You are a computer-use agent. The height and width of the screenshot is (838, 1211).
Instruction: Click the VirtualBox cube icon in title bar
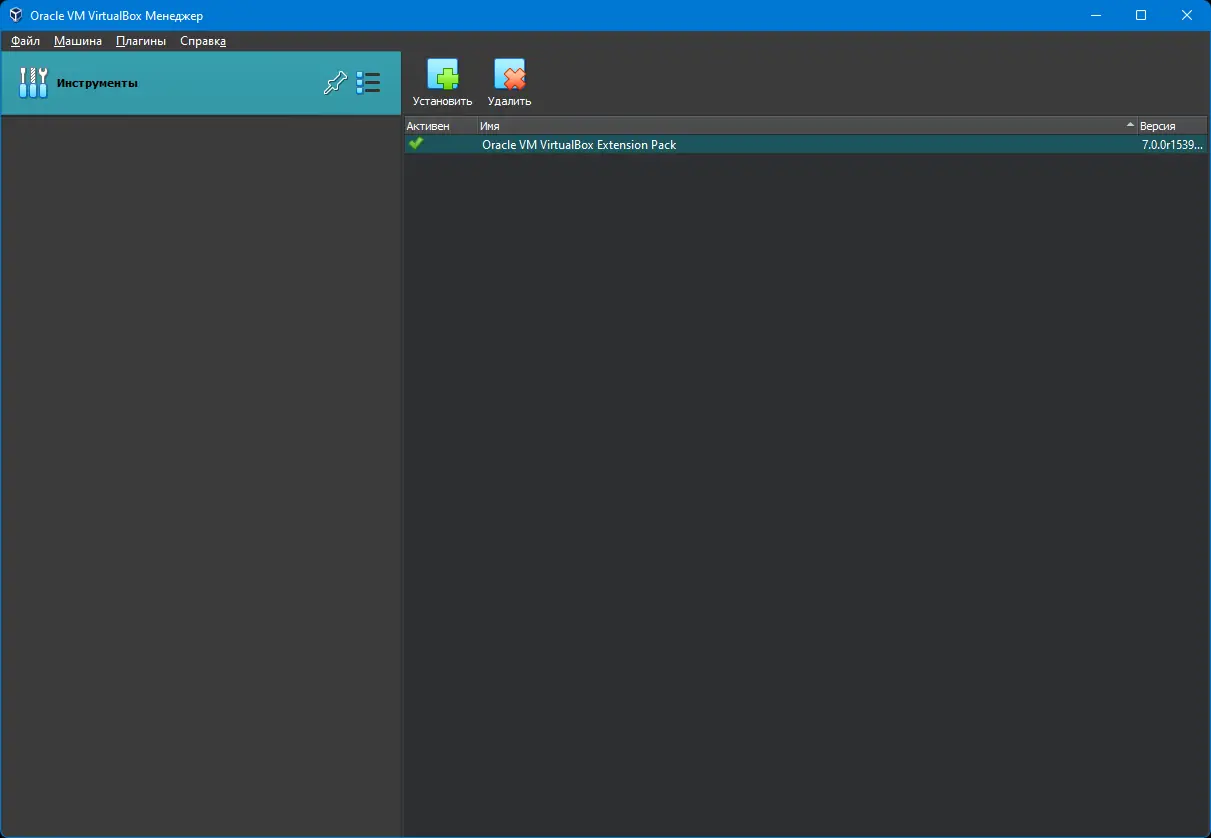tap(16, 15)
